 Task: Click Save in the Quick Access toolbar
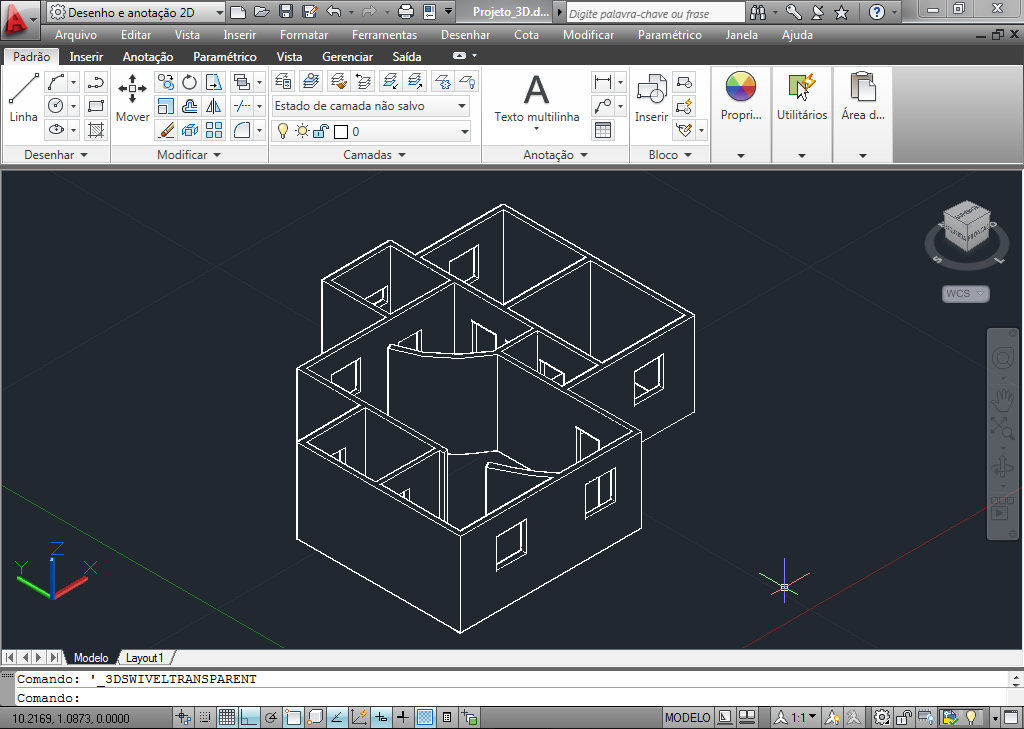tap(287, 12)
